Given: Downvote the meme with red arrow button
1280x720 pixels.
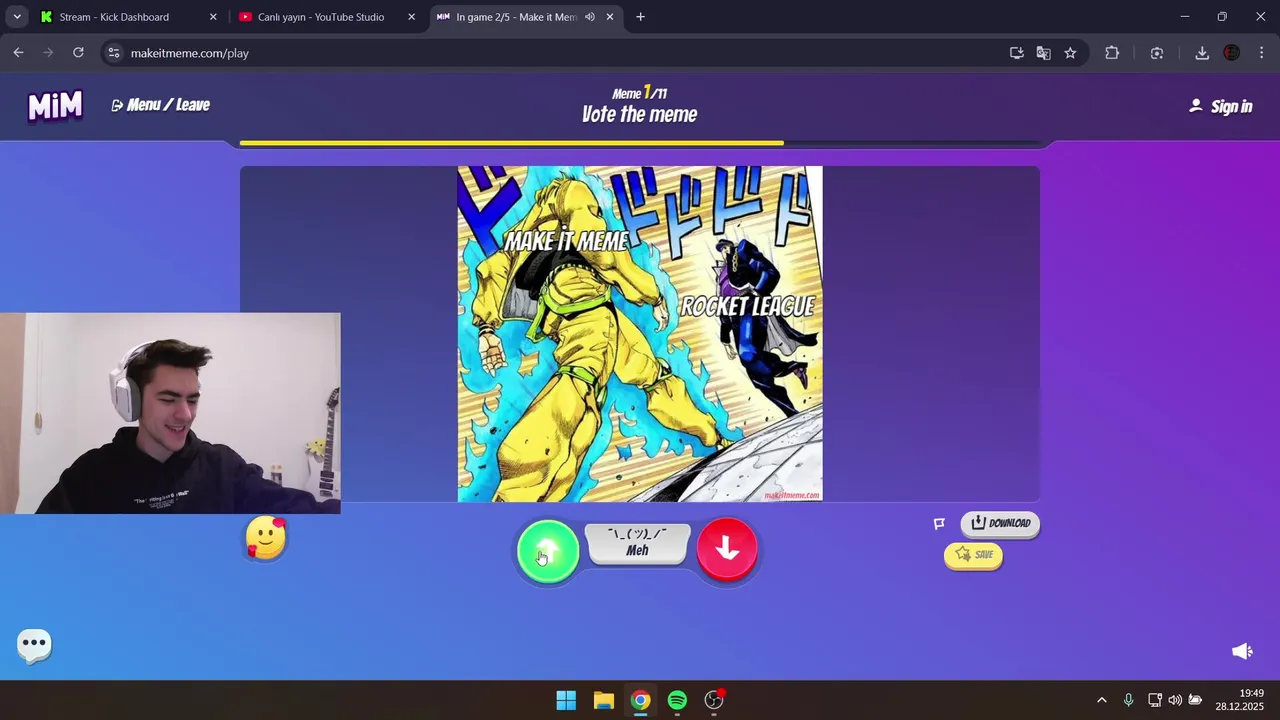Looking at the screenshot, I should (727, 548).
